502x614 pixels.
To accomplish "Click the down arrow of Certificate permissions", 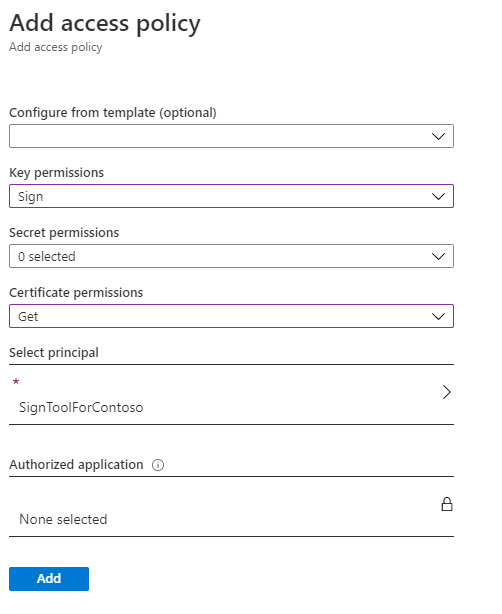I will pyautogui.click(x=438, y=316).
